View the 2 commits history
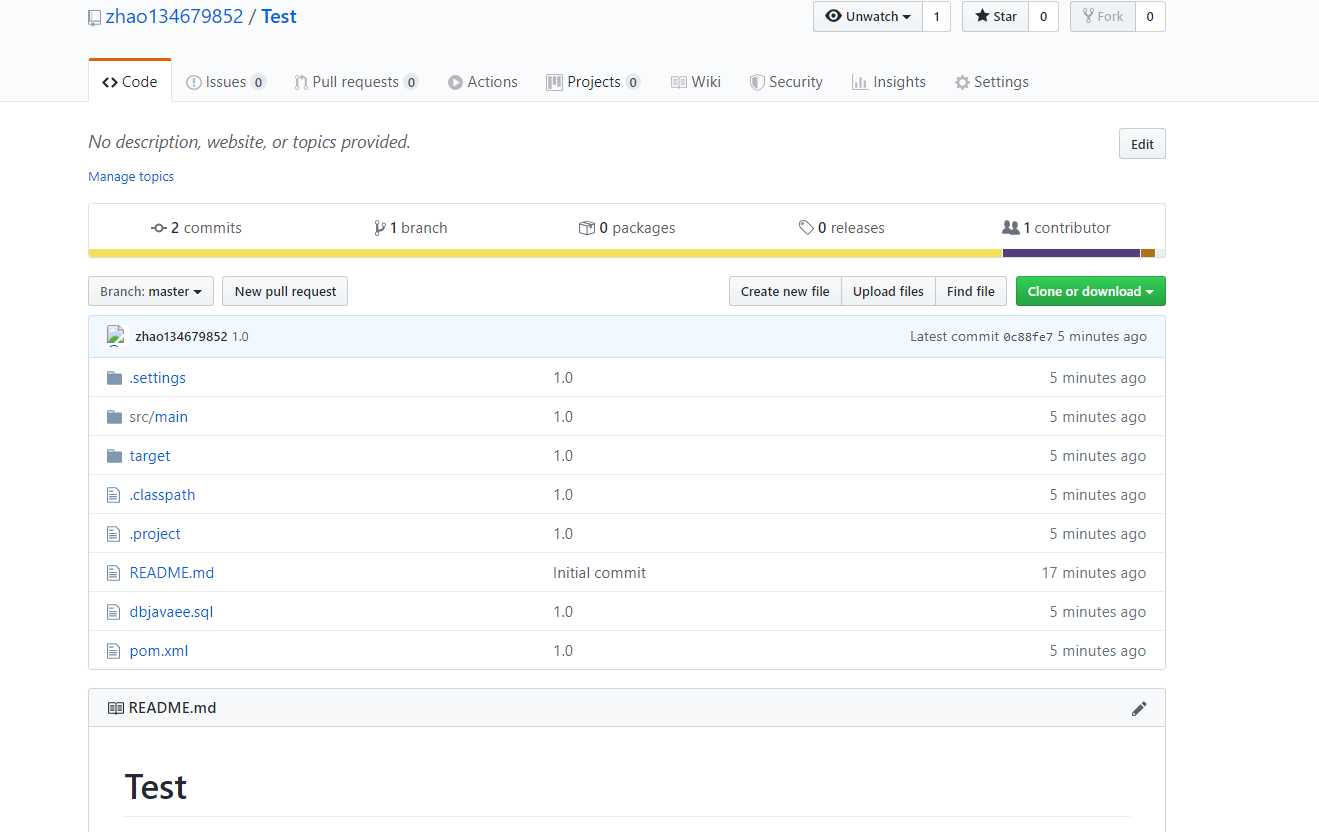This screenshot has height=832, width=1319. coord(196,228)
